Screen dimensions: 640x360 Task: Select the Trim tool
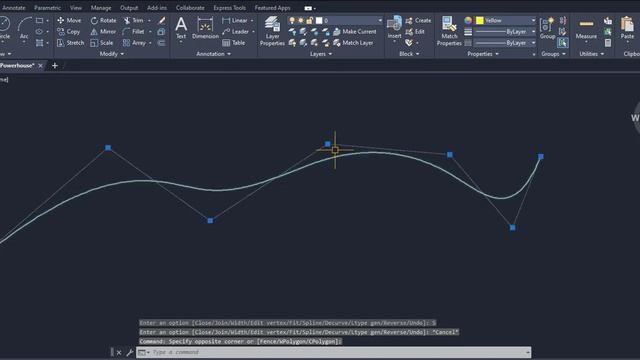133,20
